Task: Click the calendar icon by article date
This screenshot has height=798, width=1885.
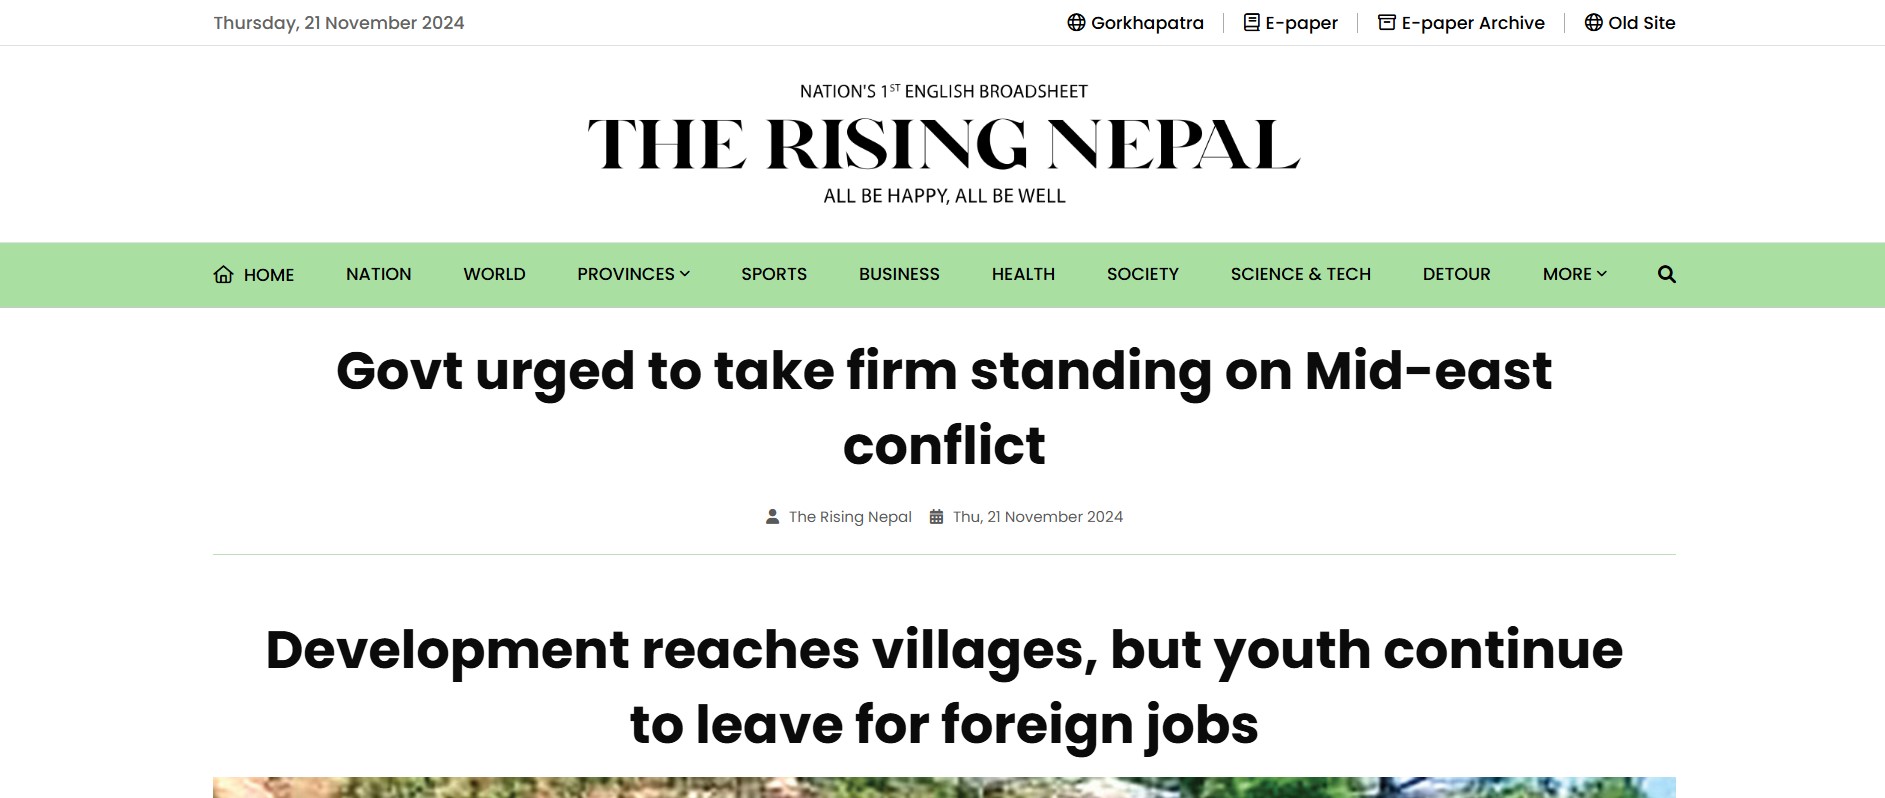Action: [x=936, y=517]
